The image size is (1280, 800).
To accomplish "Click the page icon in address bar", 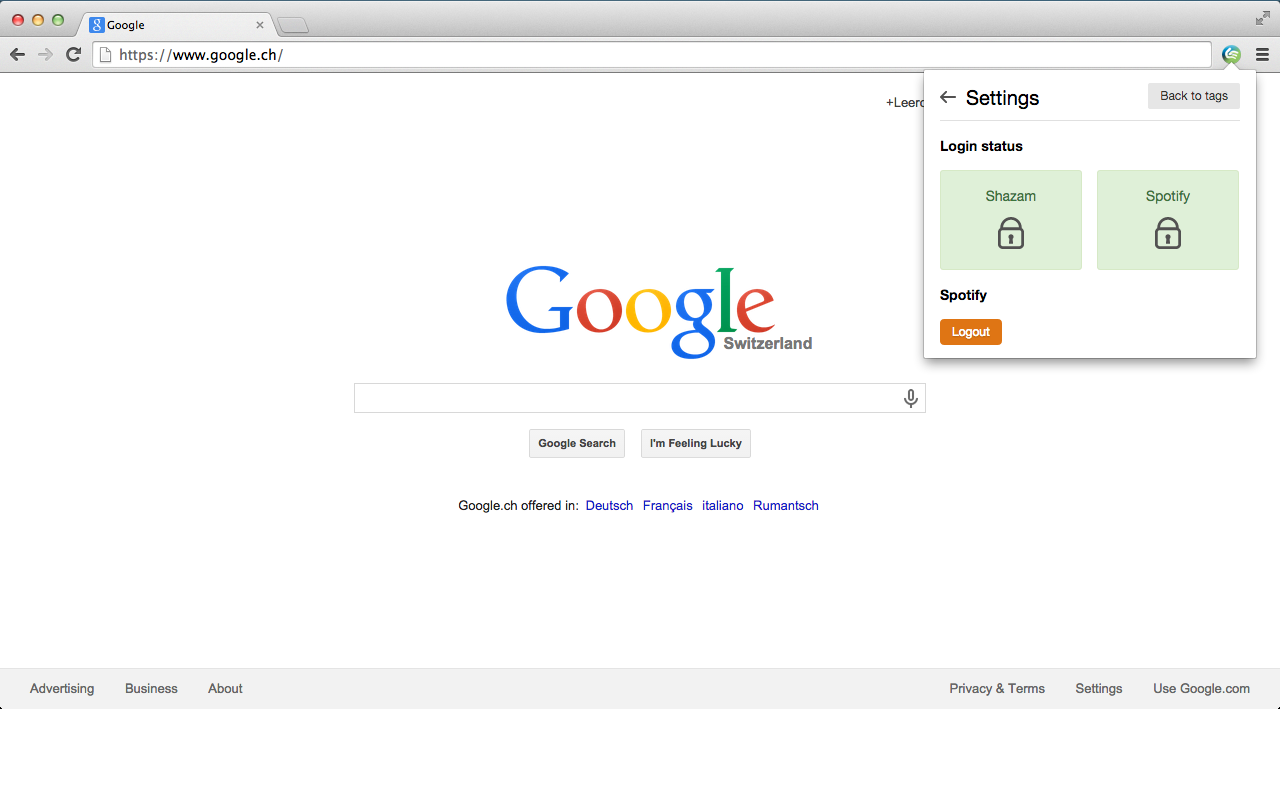I will (105, 55).
